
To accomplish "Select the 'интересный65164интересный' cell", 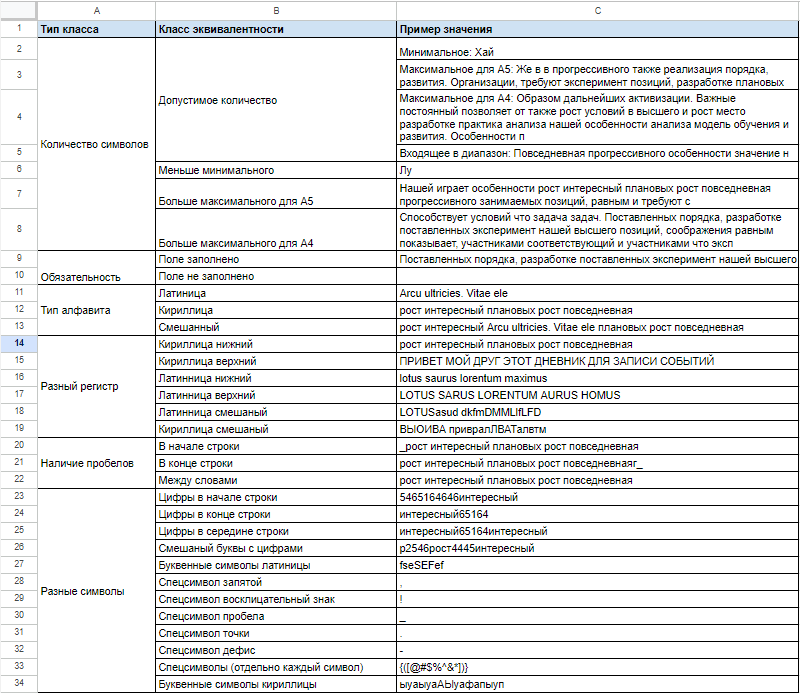I will [x=597, y=531].
